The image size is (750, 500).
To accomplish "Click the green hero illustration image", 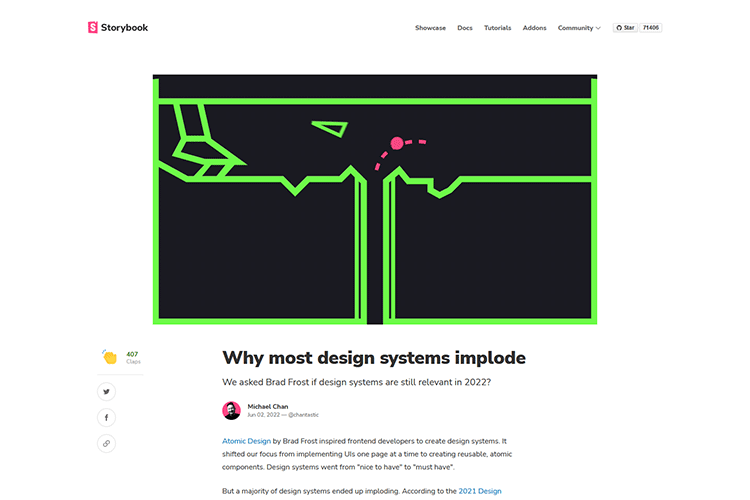I will click(x=375, y=200).
